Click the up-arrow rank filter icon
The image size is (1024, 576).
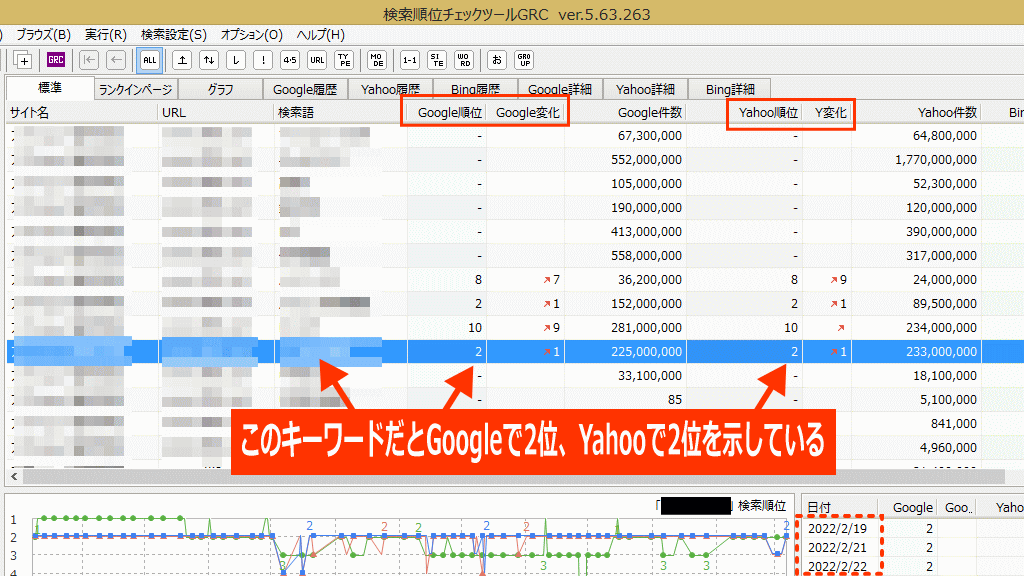pos(182,60)
